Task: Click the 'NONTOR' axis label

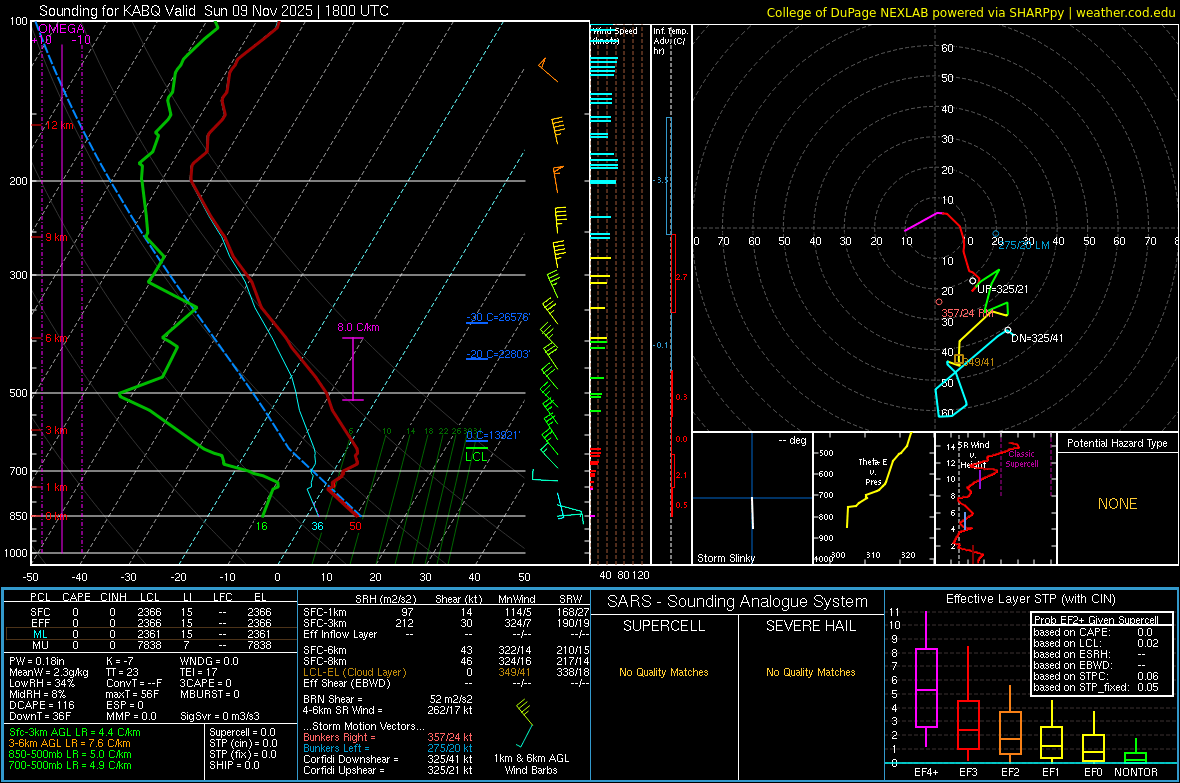Action: pyautogui.click(x=1136, y=772)
